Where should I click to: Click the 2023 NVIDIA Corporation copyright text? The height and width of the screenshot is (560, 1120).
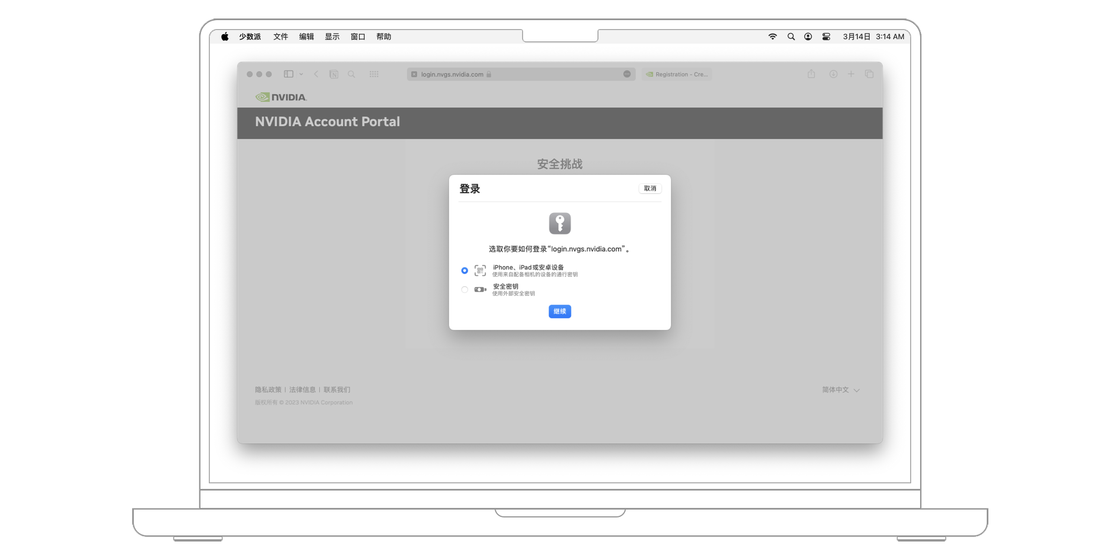(x=304, y=403)
